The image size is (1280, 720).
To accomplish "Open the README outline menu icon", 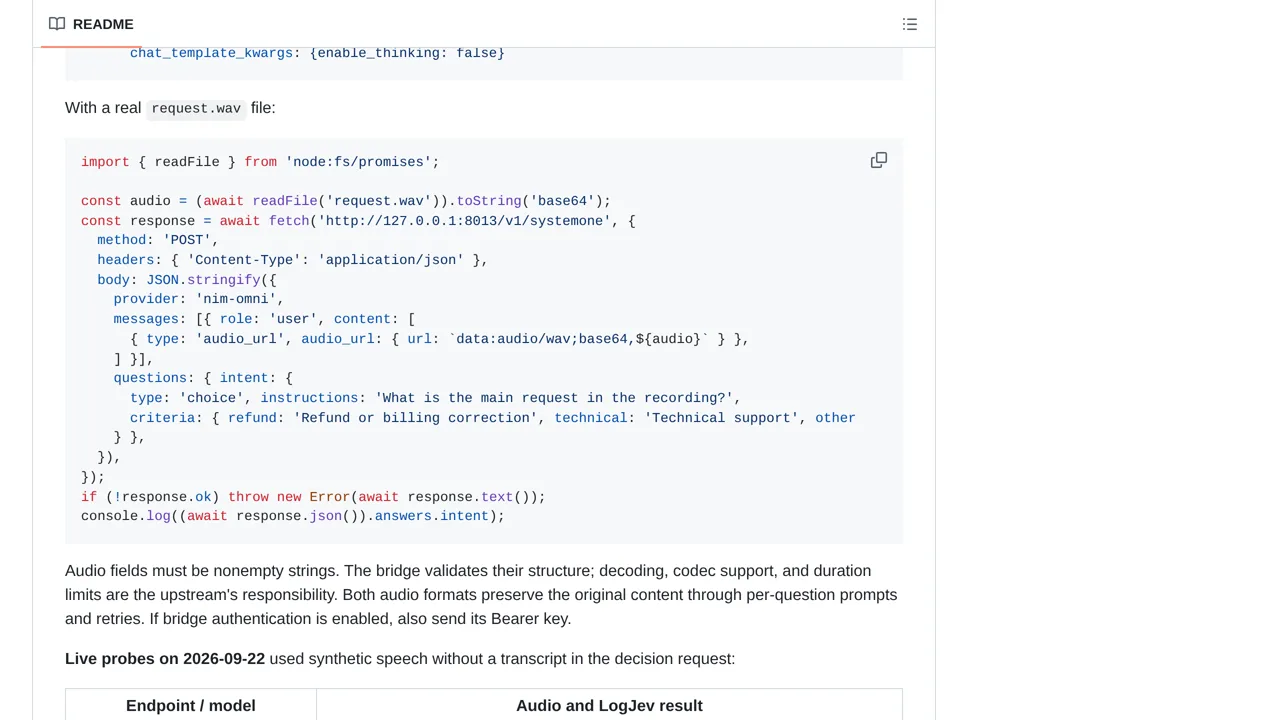I will tap(909, 24).
